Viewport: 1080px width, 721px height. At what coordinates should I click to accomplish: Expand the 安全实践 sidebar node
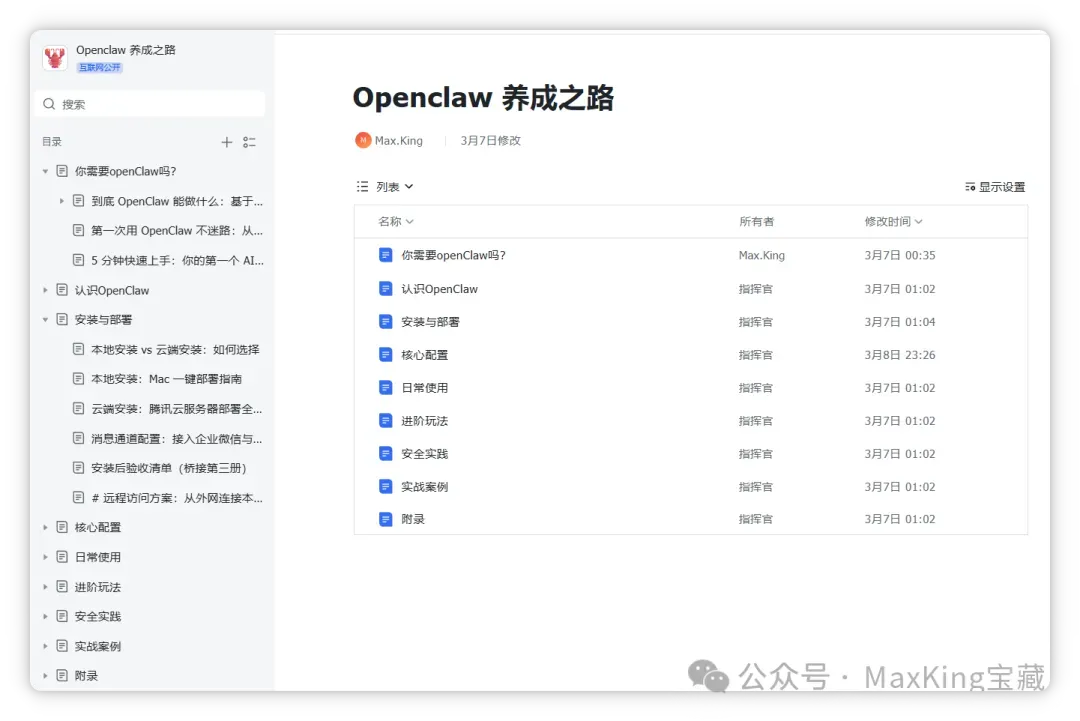coord(45,616)
